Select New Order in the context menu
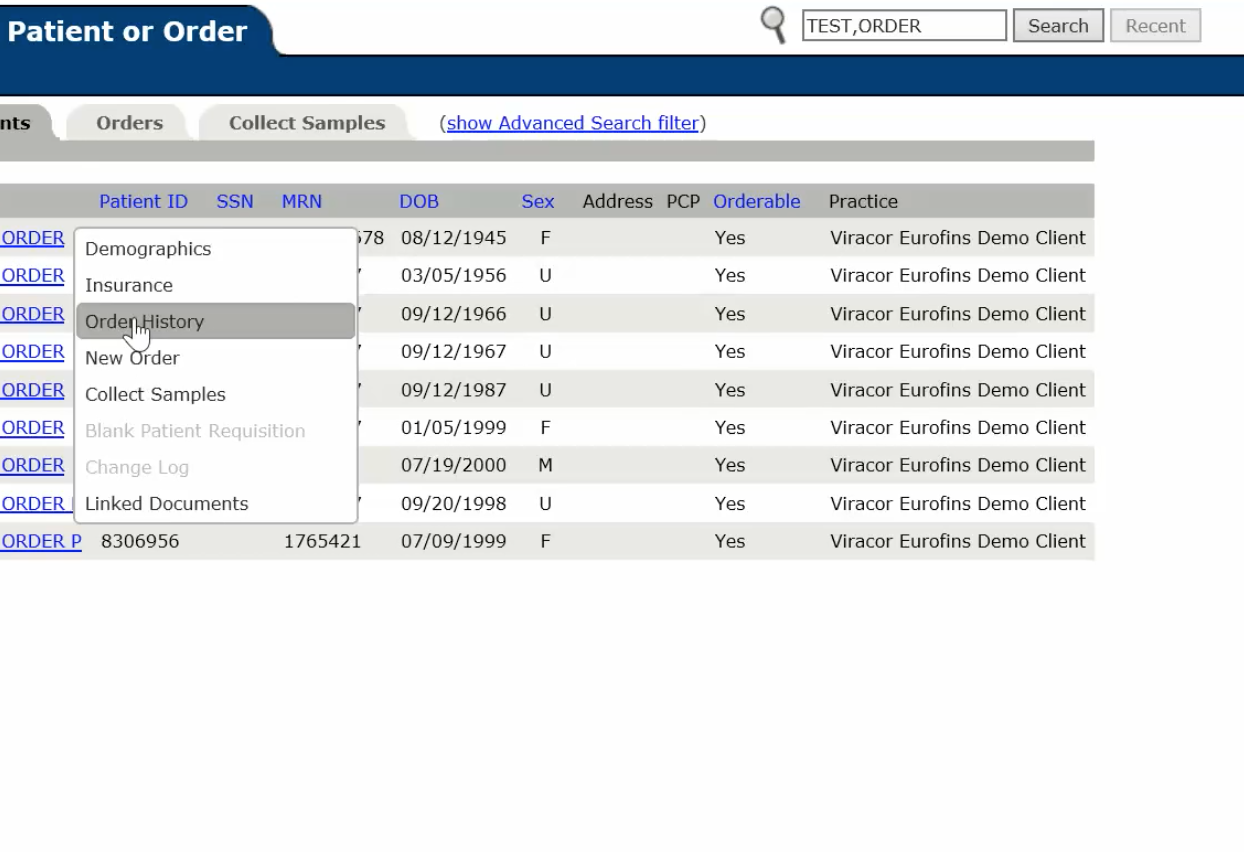This screenshot has height=852, width=1244. pos(132,358)
